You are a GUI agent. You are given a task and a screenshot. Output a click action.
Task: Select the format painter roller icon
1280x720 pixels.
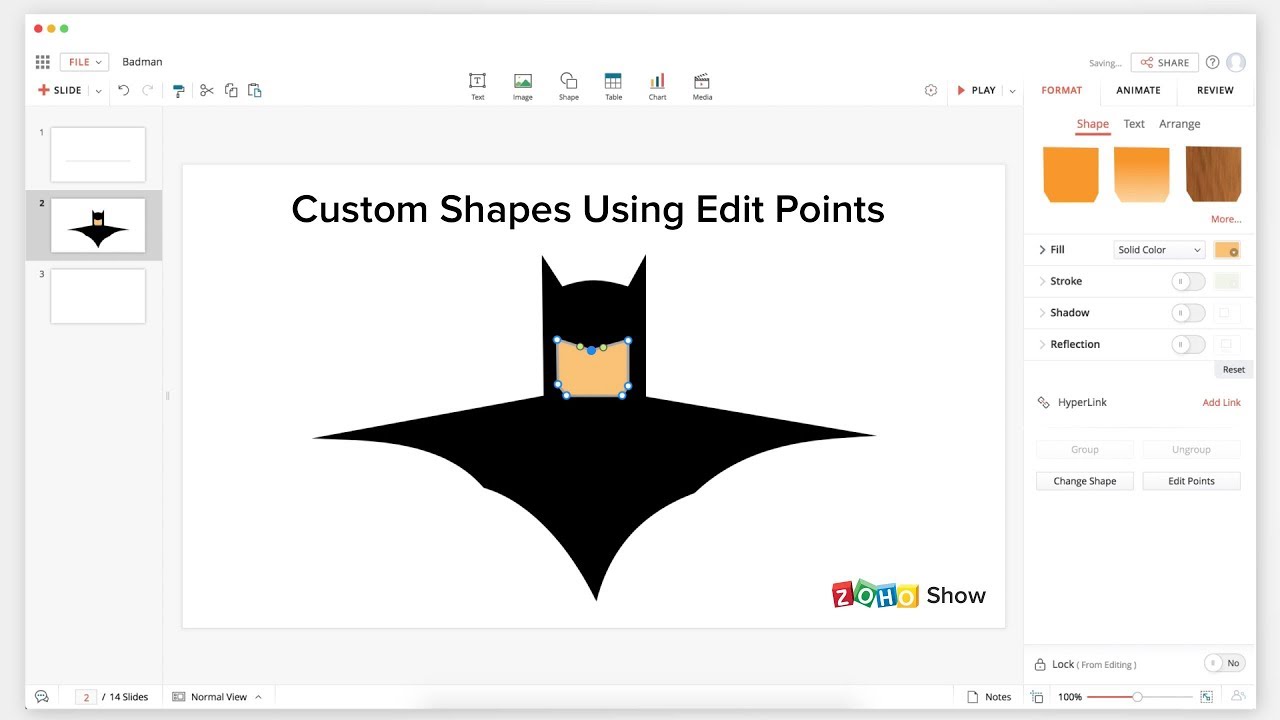pyautogui.click(x=179, y=90)
